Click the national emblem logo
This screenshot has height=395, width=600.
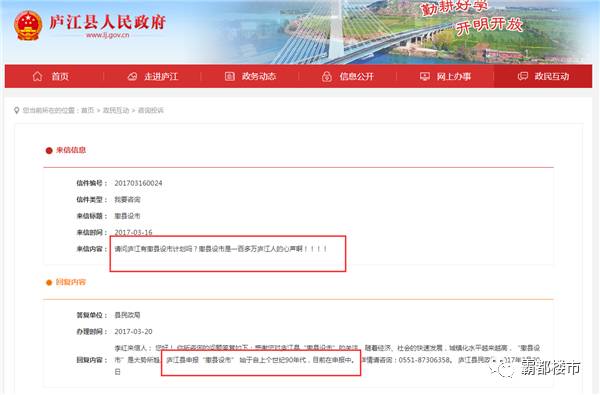pyautogui.click(x=28, y=25)
